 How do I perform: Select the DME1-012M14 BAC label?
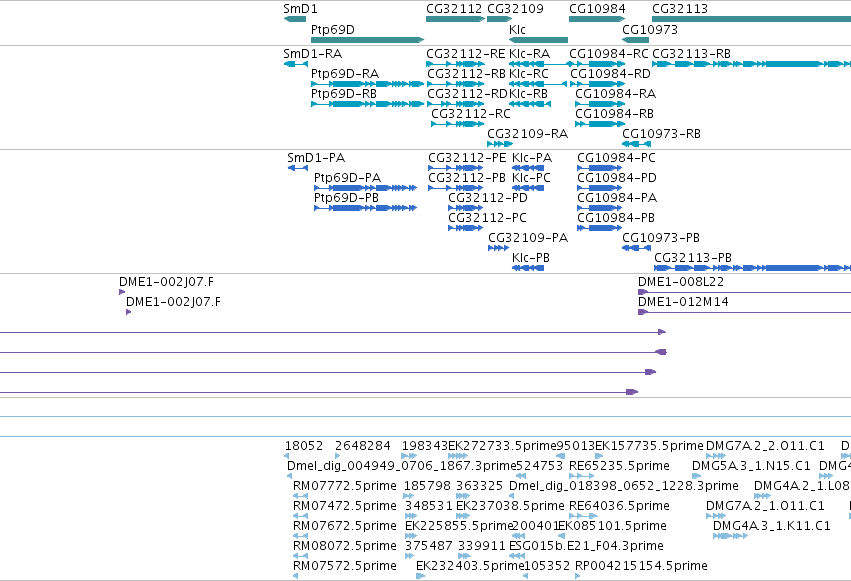tap(683, 302)
